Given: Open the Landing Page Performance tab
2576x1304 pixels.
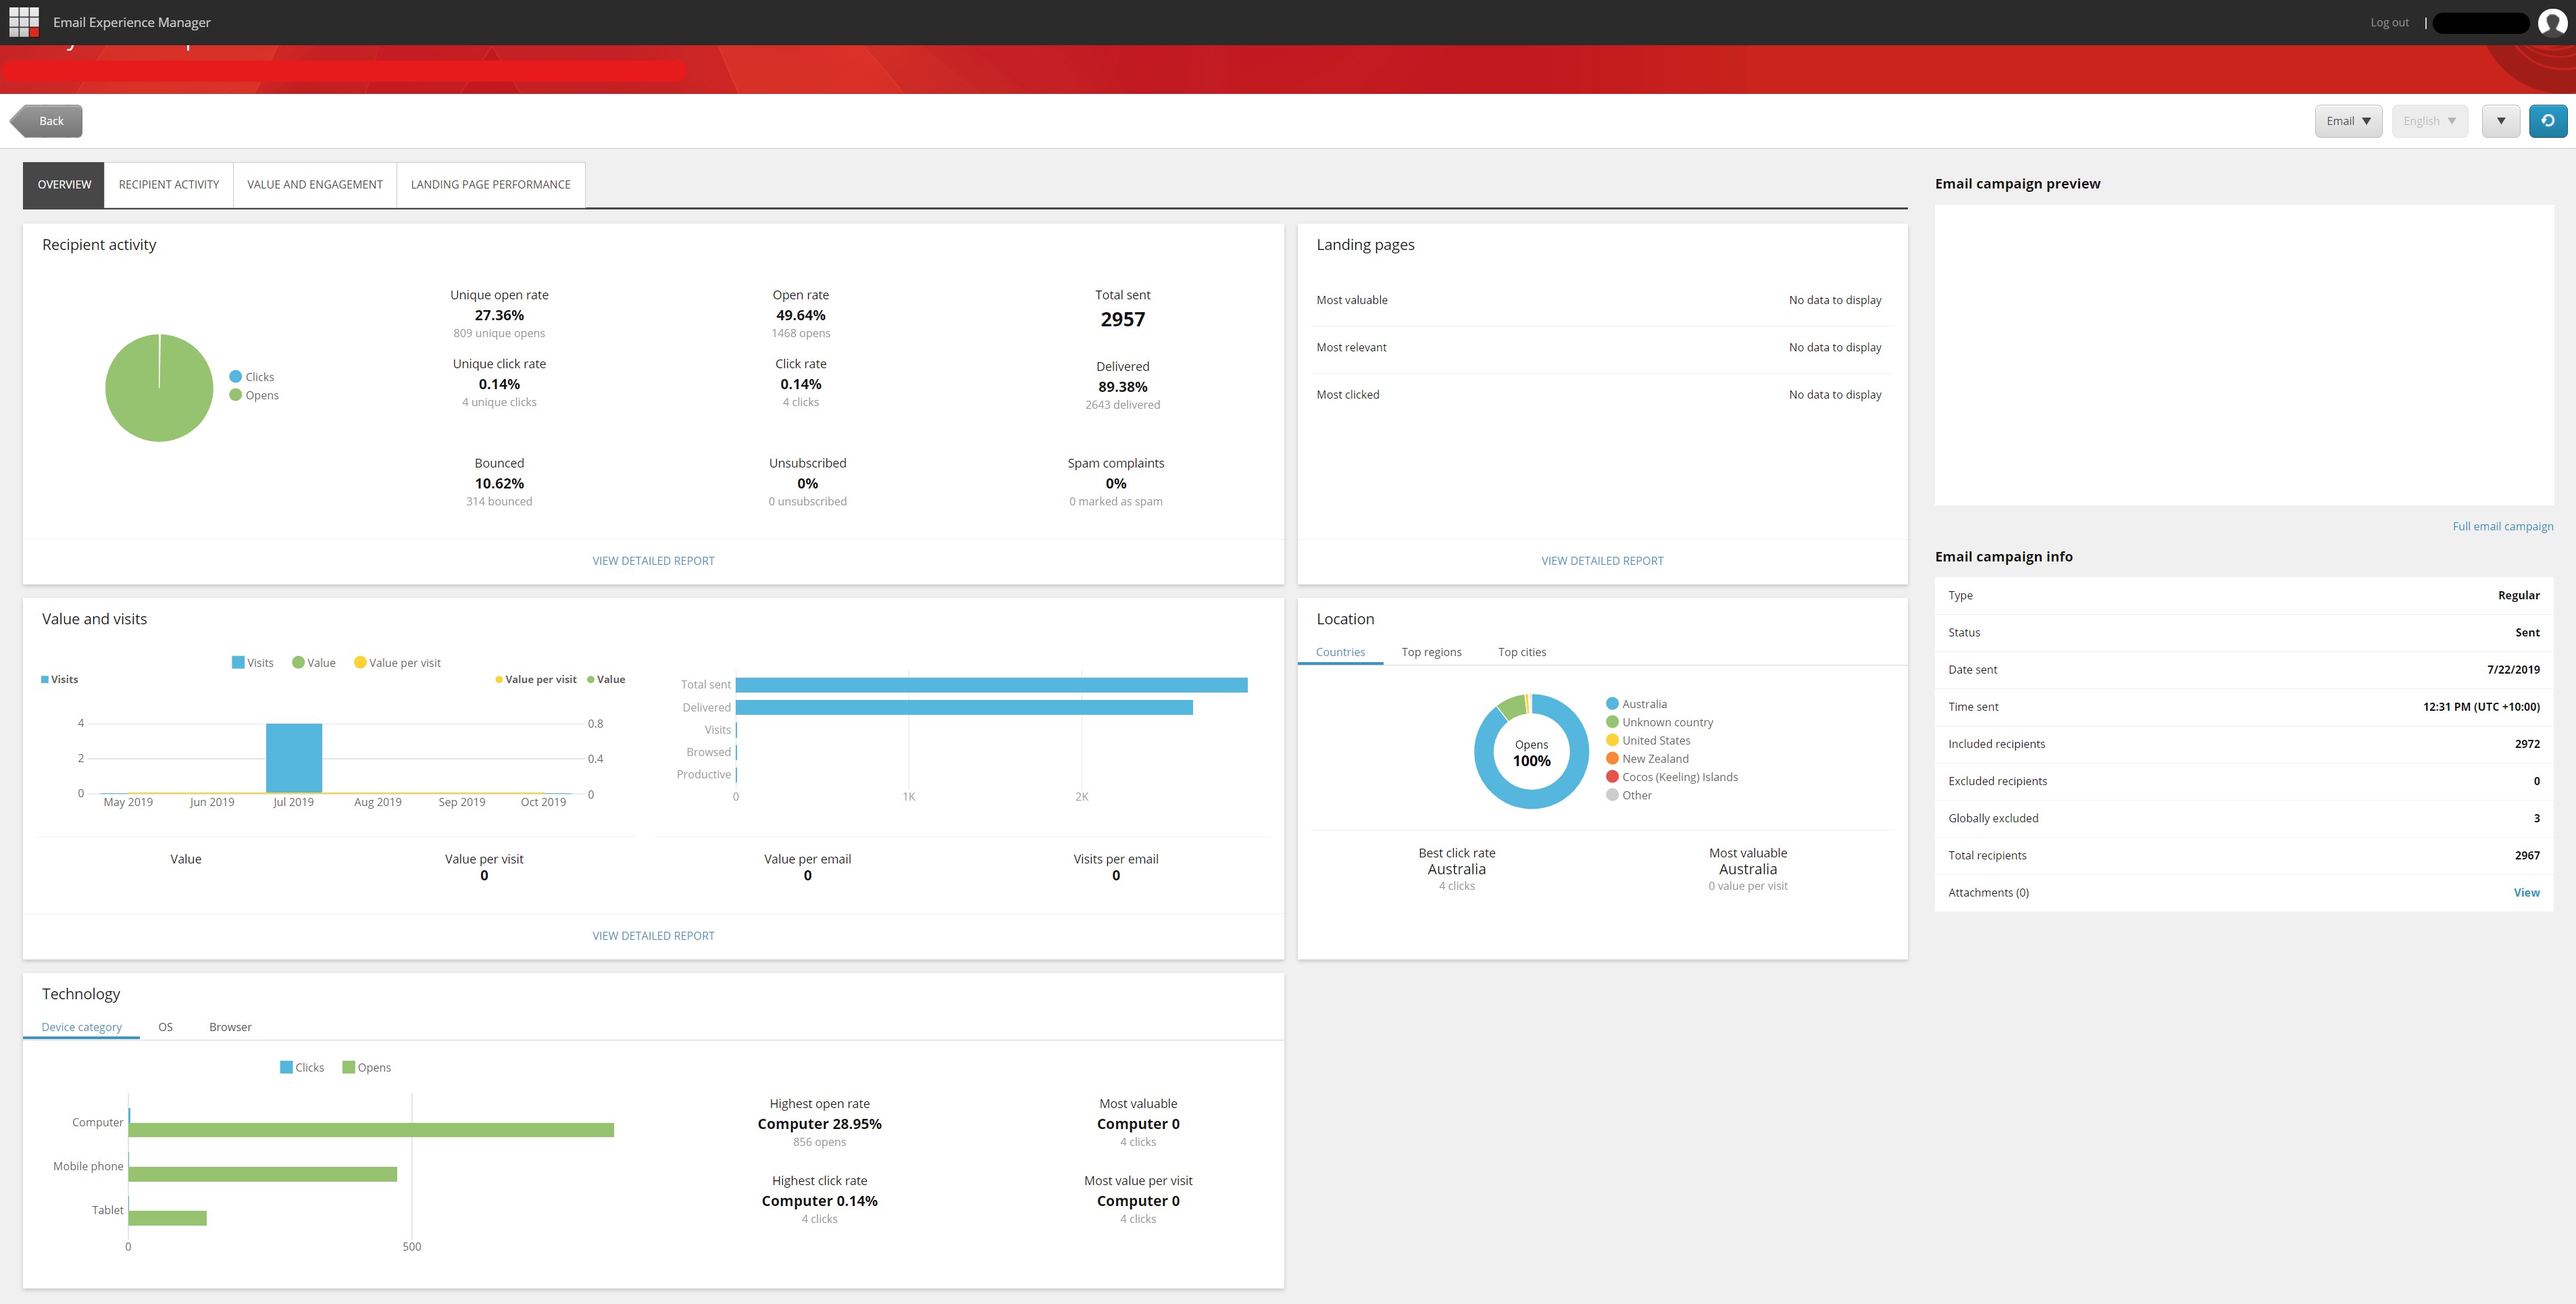Looking at the screenshot, I should pos(489,184).
